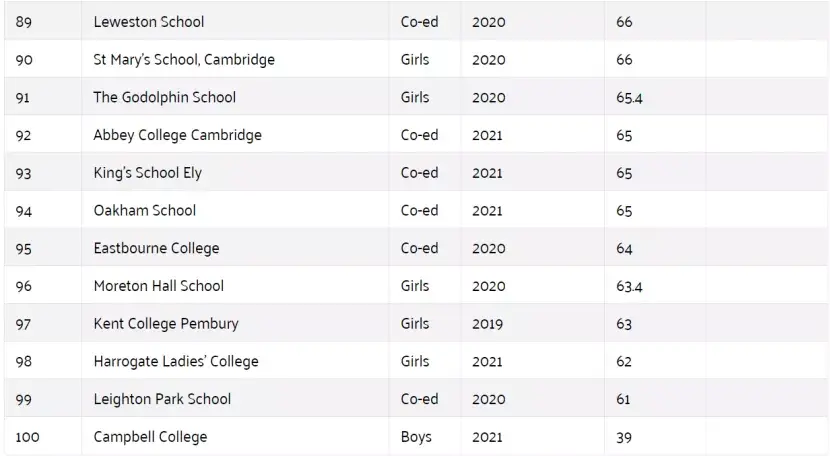Select Campbell College in the last row

(x=150, y=437)
